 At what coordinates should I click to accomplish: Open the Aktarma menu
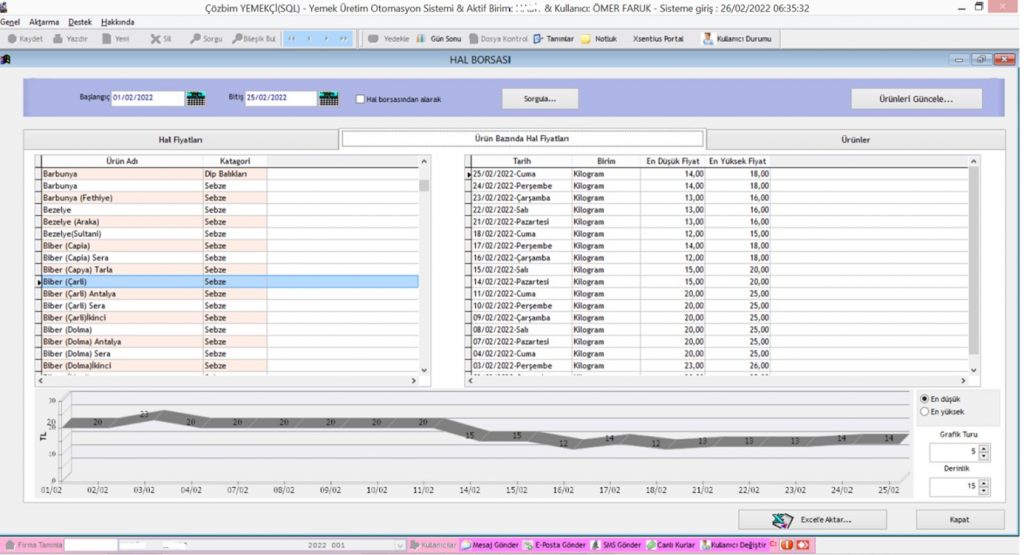pos(45,21)
